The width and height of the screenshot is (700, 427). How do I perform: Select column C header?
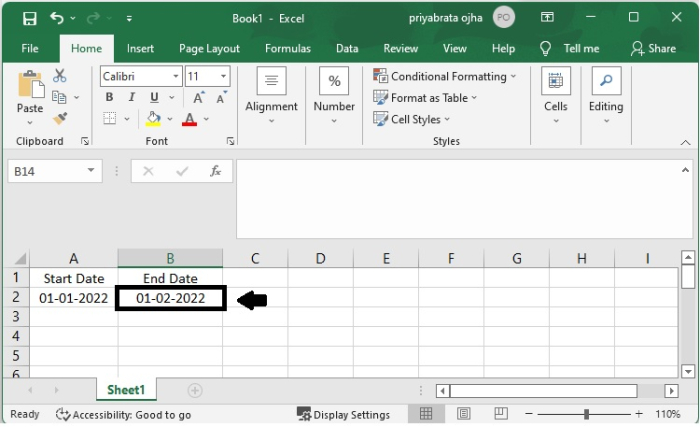pos(255,258)
